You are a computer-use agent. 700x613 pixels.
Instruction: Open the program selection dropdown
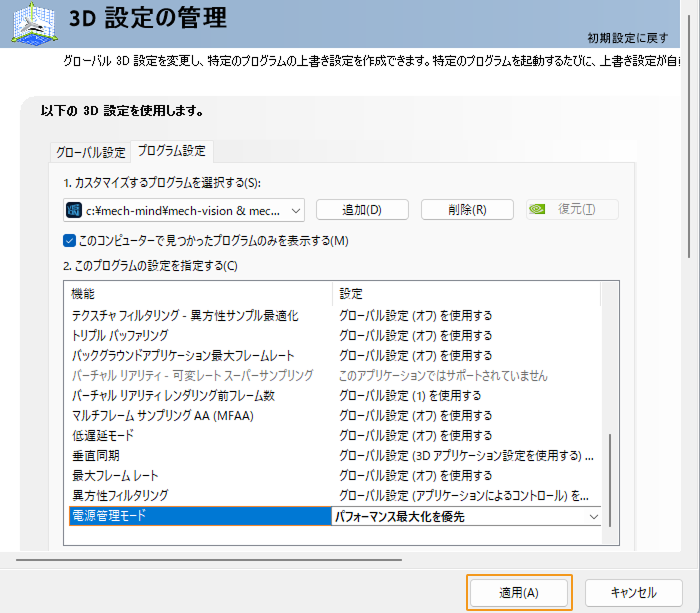[x=296, y=210]
